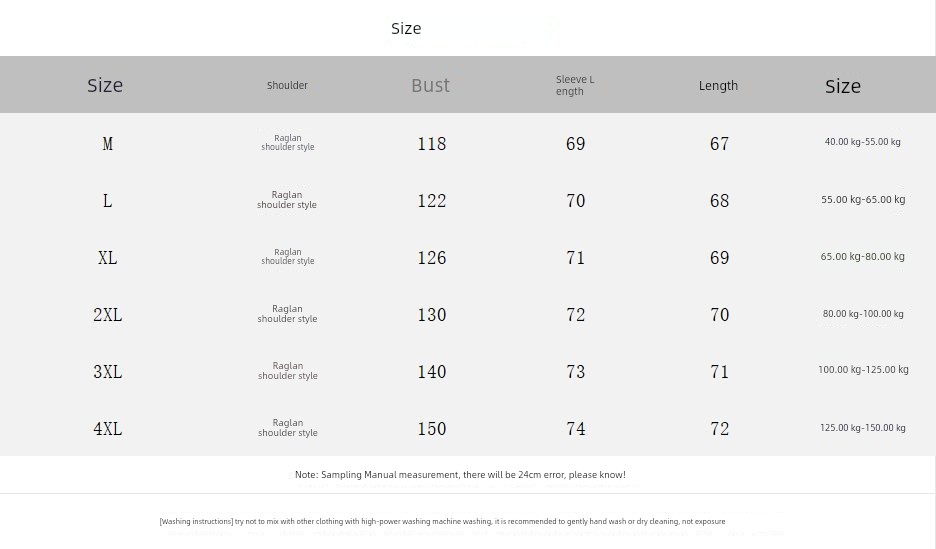Select the 80.00 kg-100.00 kg weight range
Image resolution: width=936 pixels, height=549 pixels.
click(x=863, y=313)
